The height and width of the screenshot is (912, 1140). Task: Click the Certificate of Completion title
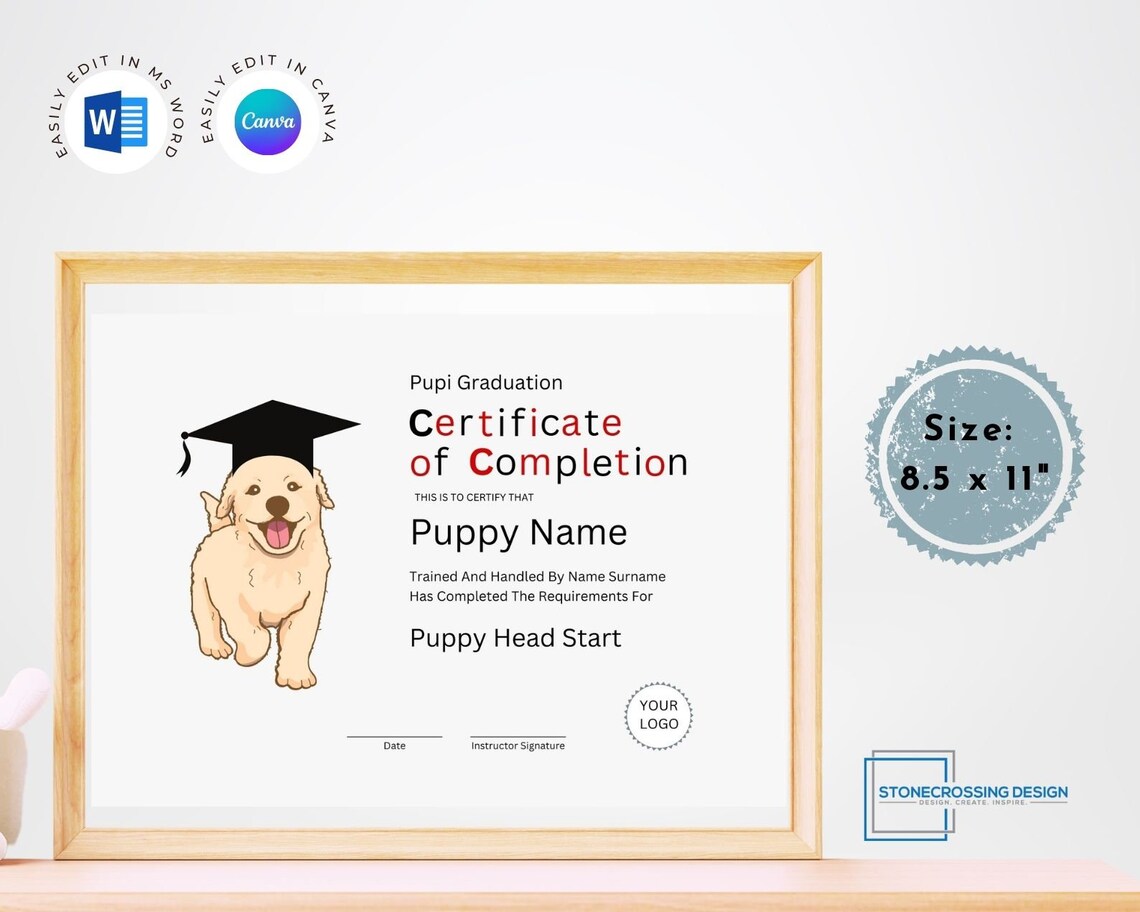[548, 443]
